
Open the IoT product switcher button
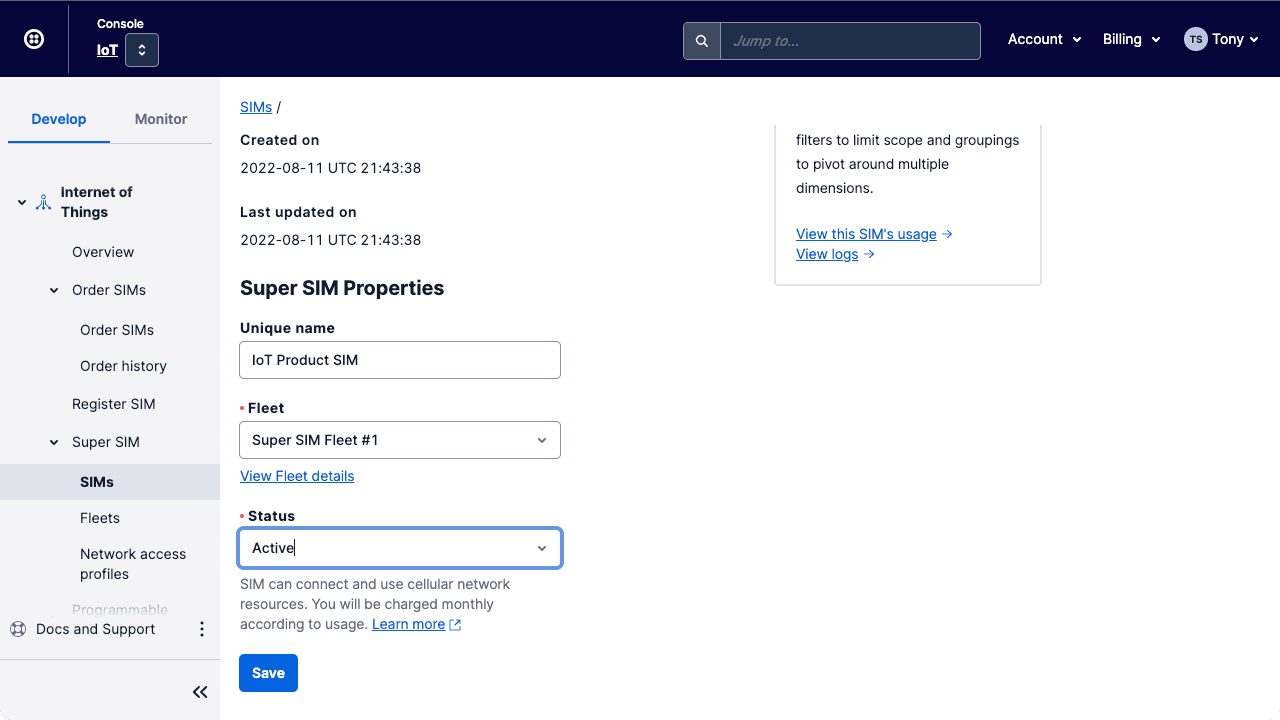pos(142,50)
